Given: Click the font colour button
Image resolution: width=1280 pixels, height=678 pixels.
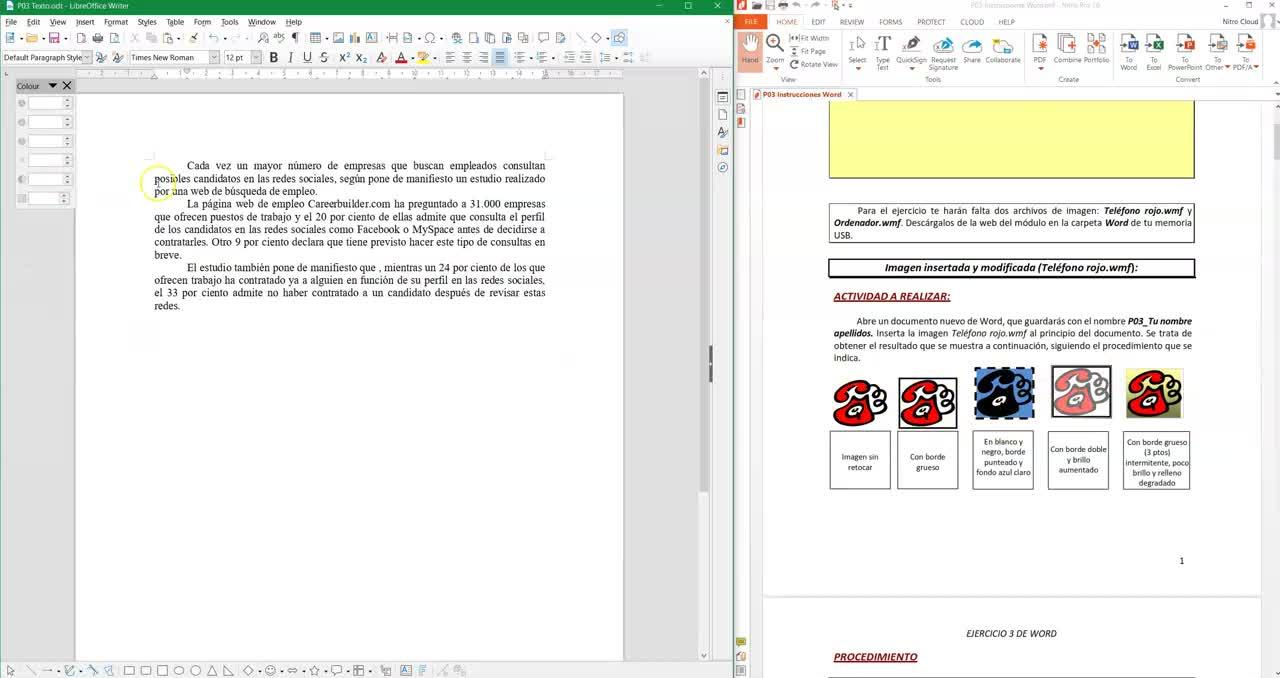Looking at the screenshot, I should [x=401, y=58].
